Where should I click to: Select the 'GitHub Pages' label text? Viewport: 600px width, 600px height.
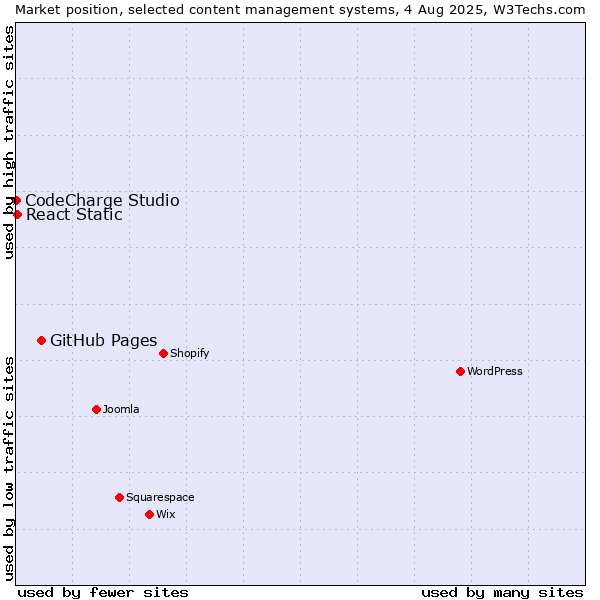pos(104,341)
